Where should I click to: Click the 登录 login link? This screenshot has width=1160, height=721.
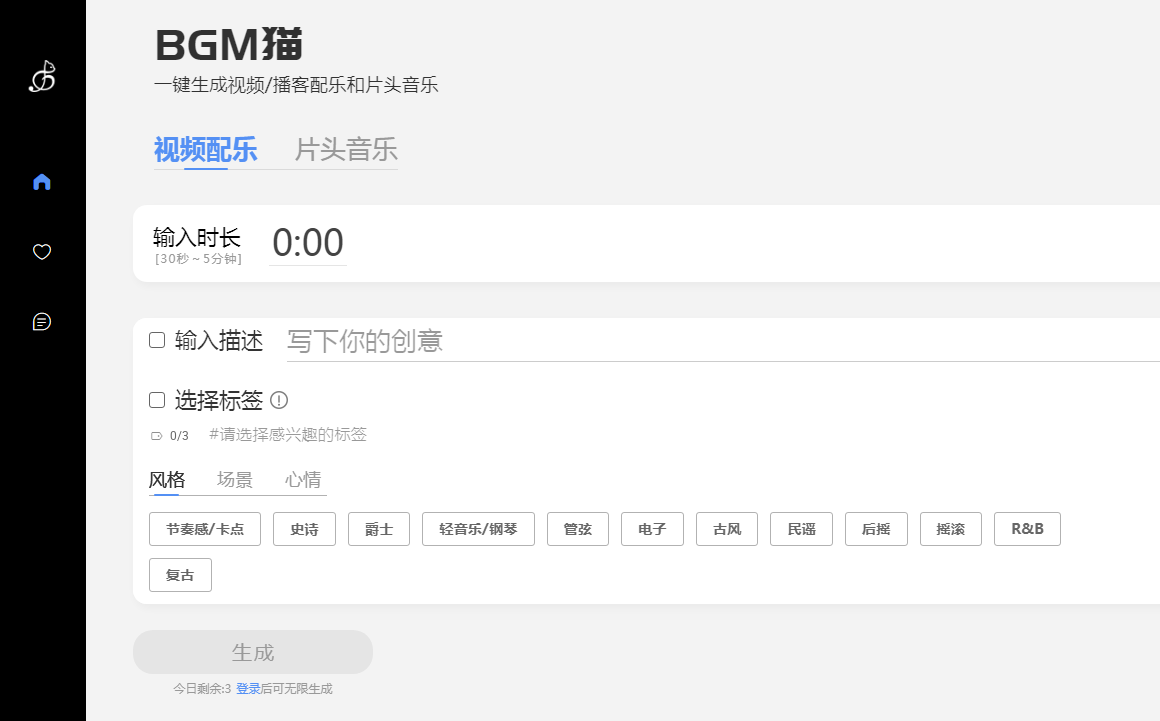247,688
